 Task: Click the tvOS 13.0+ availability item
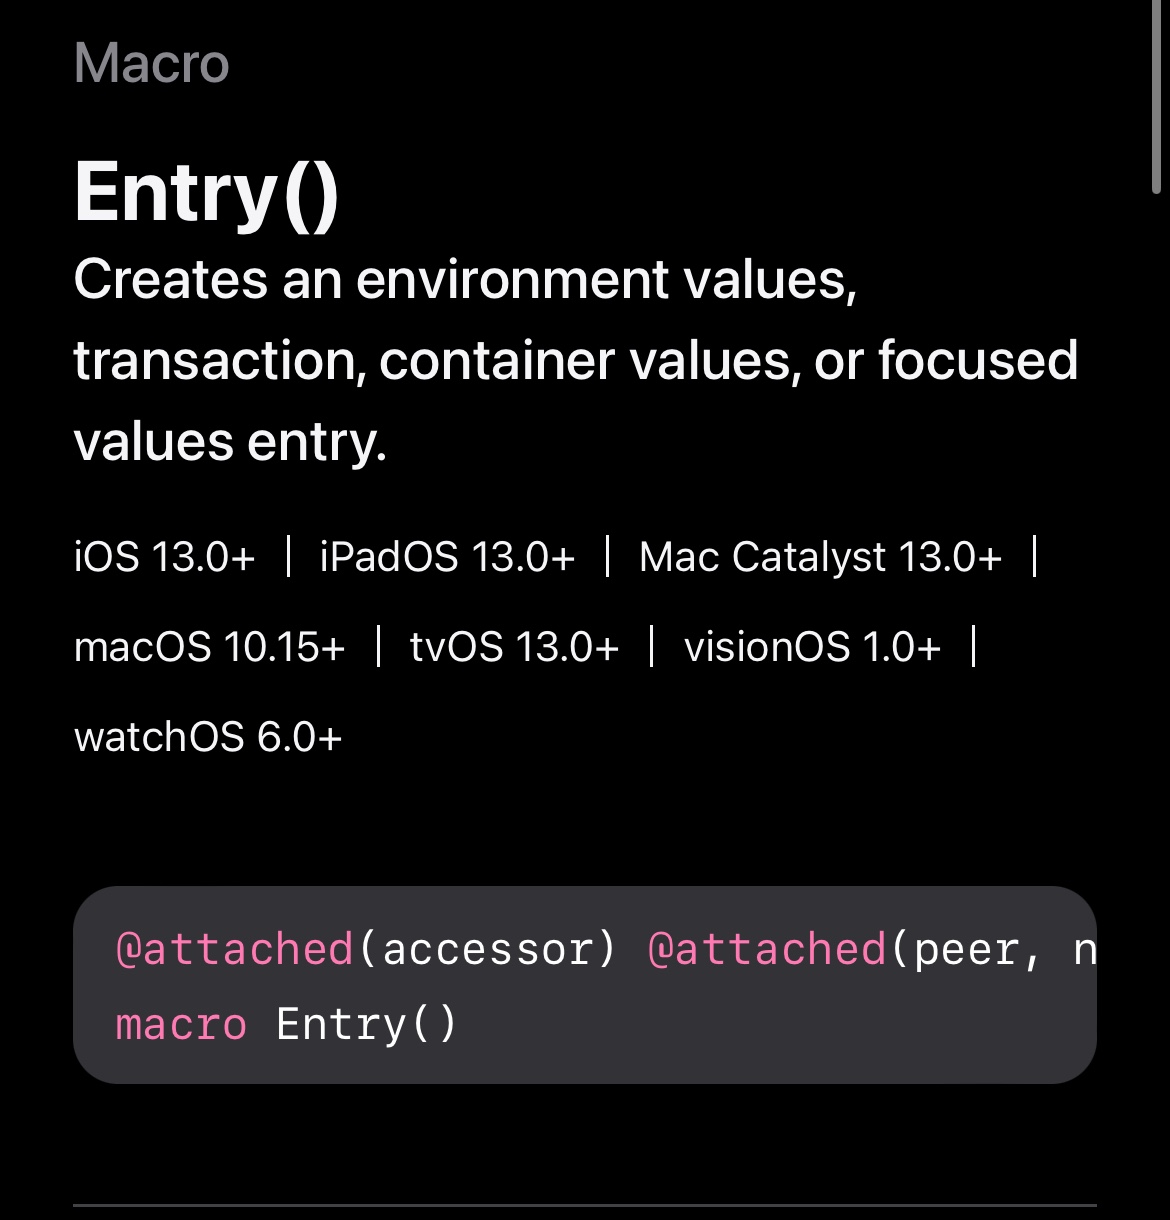514,647
